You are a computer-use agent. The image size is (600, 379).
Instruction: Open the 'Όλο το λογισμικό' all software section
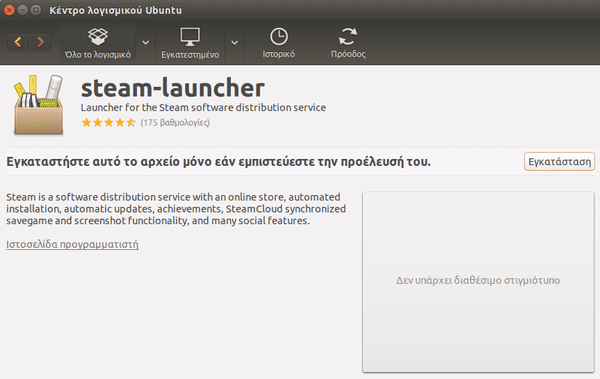click(x=98, y=43)
